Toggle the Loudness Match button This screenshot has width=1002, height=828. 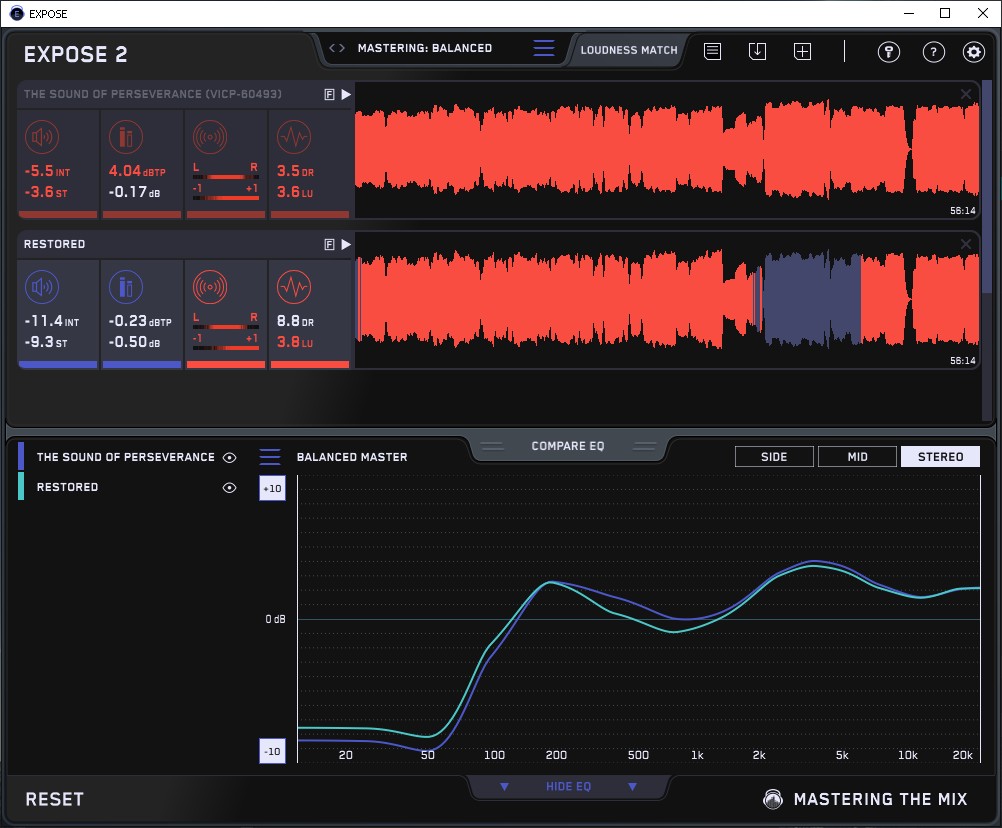click(628, 49)
